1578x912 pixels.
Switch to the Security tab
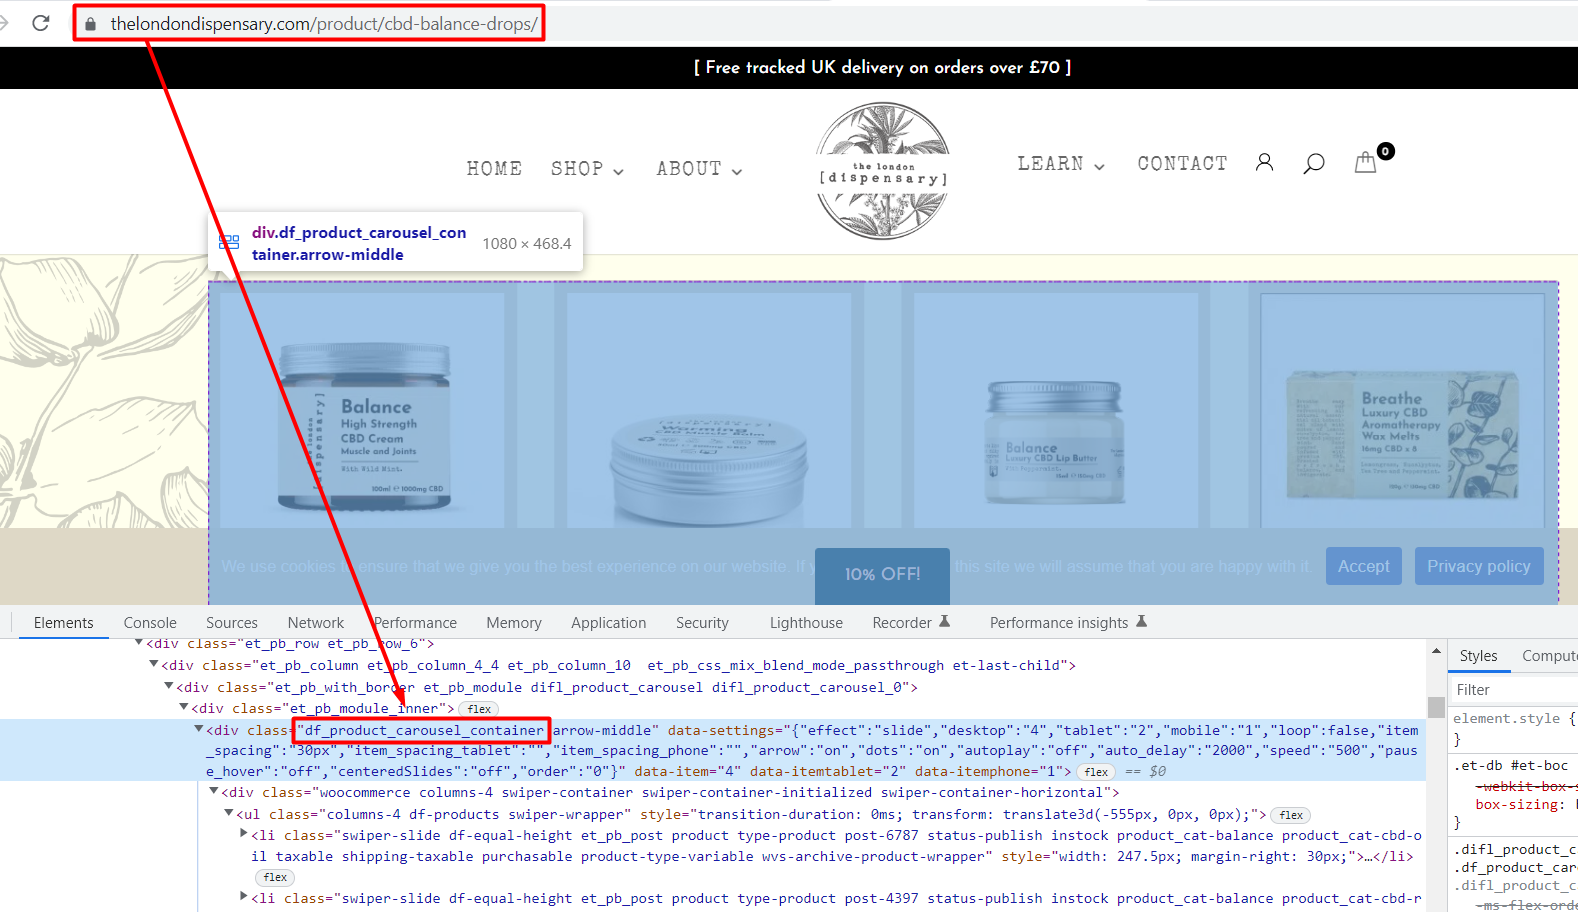pos(702,623)
